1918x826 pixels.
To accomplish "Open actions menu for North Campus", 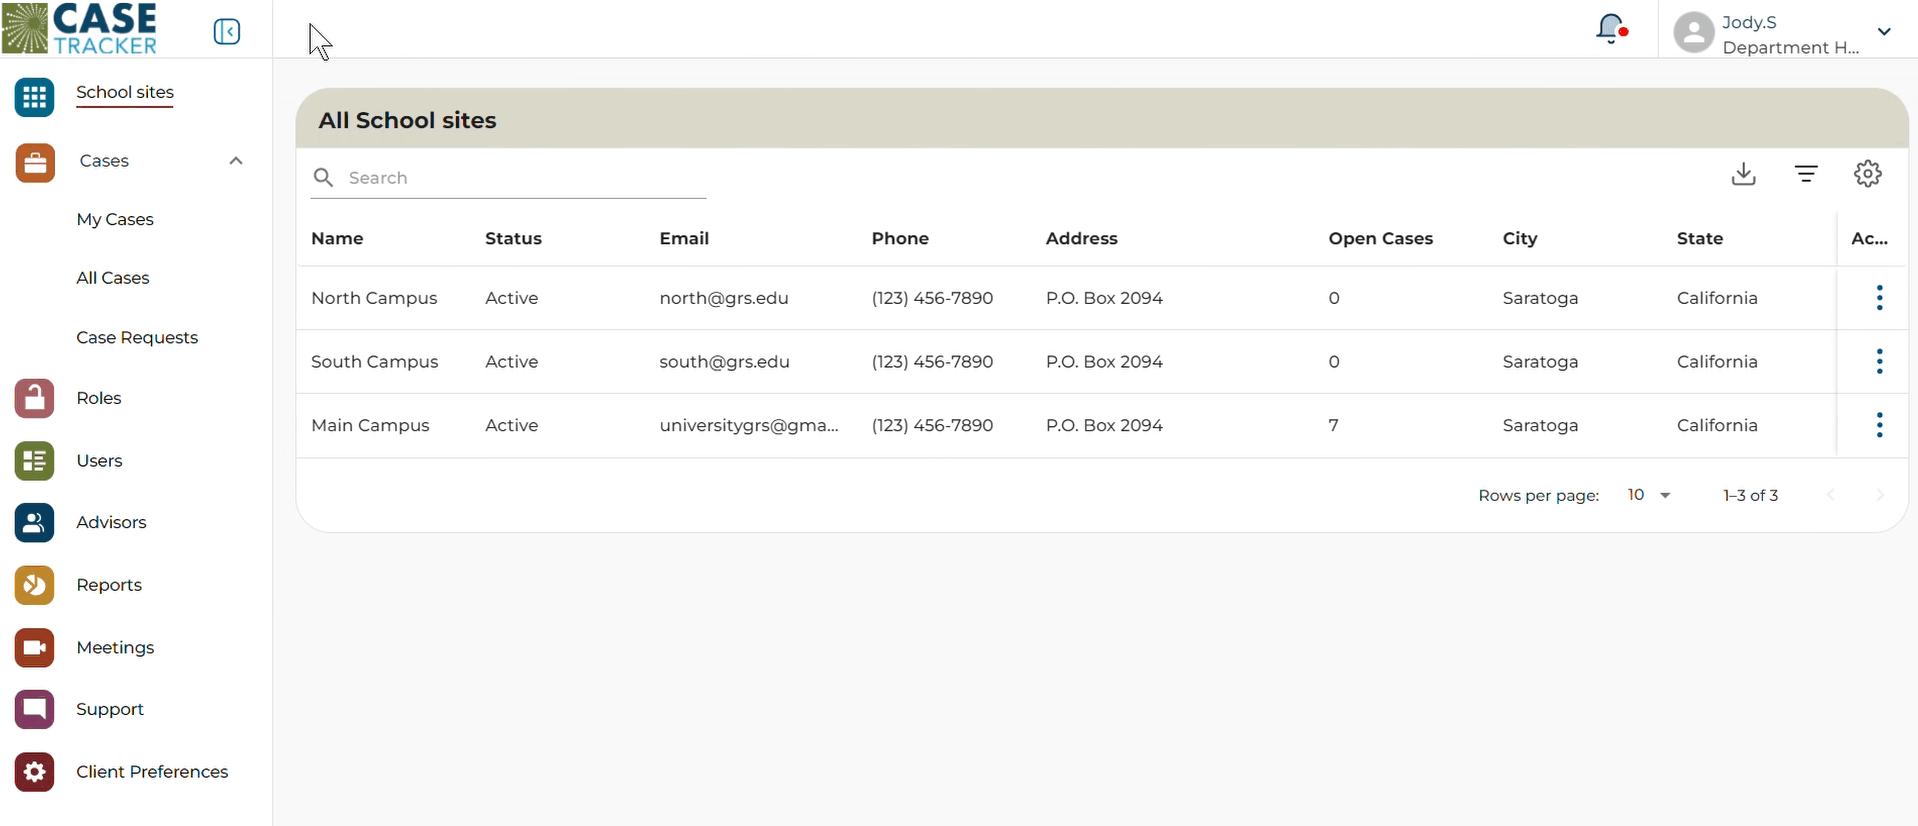I will tap(1879, 298).
